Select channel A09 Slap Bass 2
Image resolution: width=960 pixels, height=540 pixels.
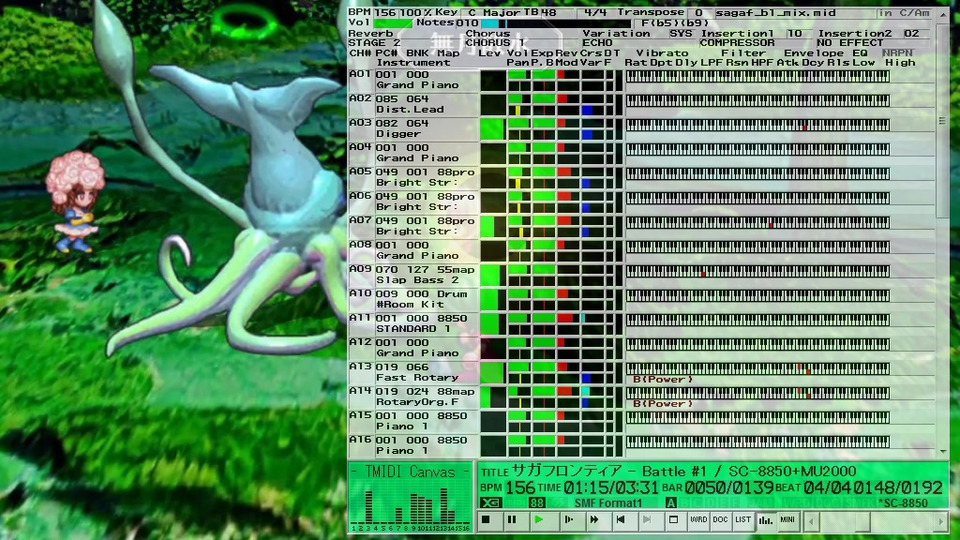[x=417, y=280]
